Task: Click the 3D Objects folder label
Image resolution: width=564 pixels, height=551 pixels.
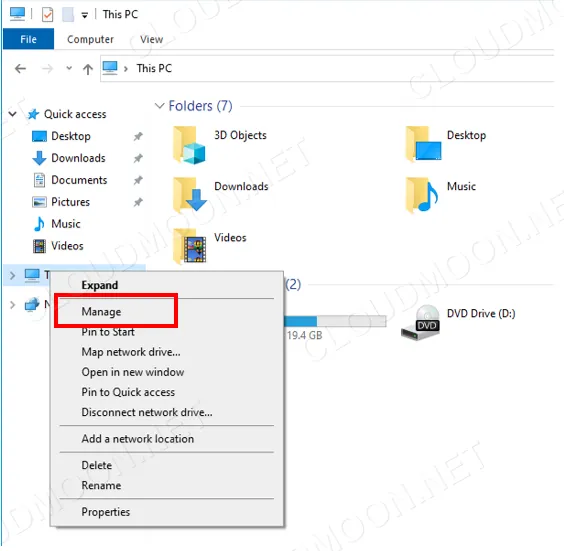Action: 240,135
